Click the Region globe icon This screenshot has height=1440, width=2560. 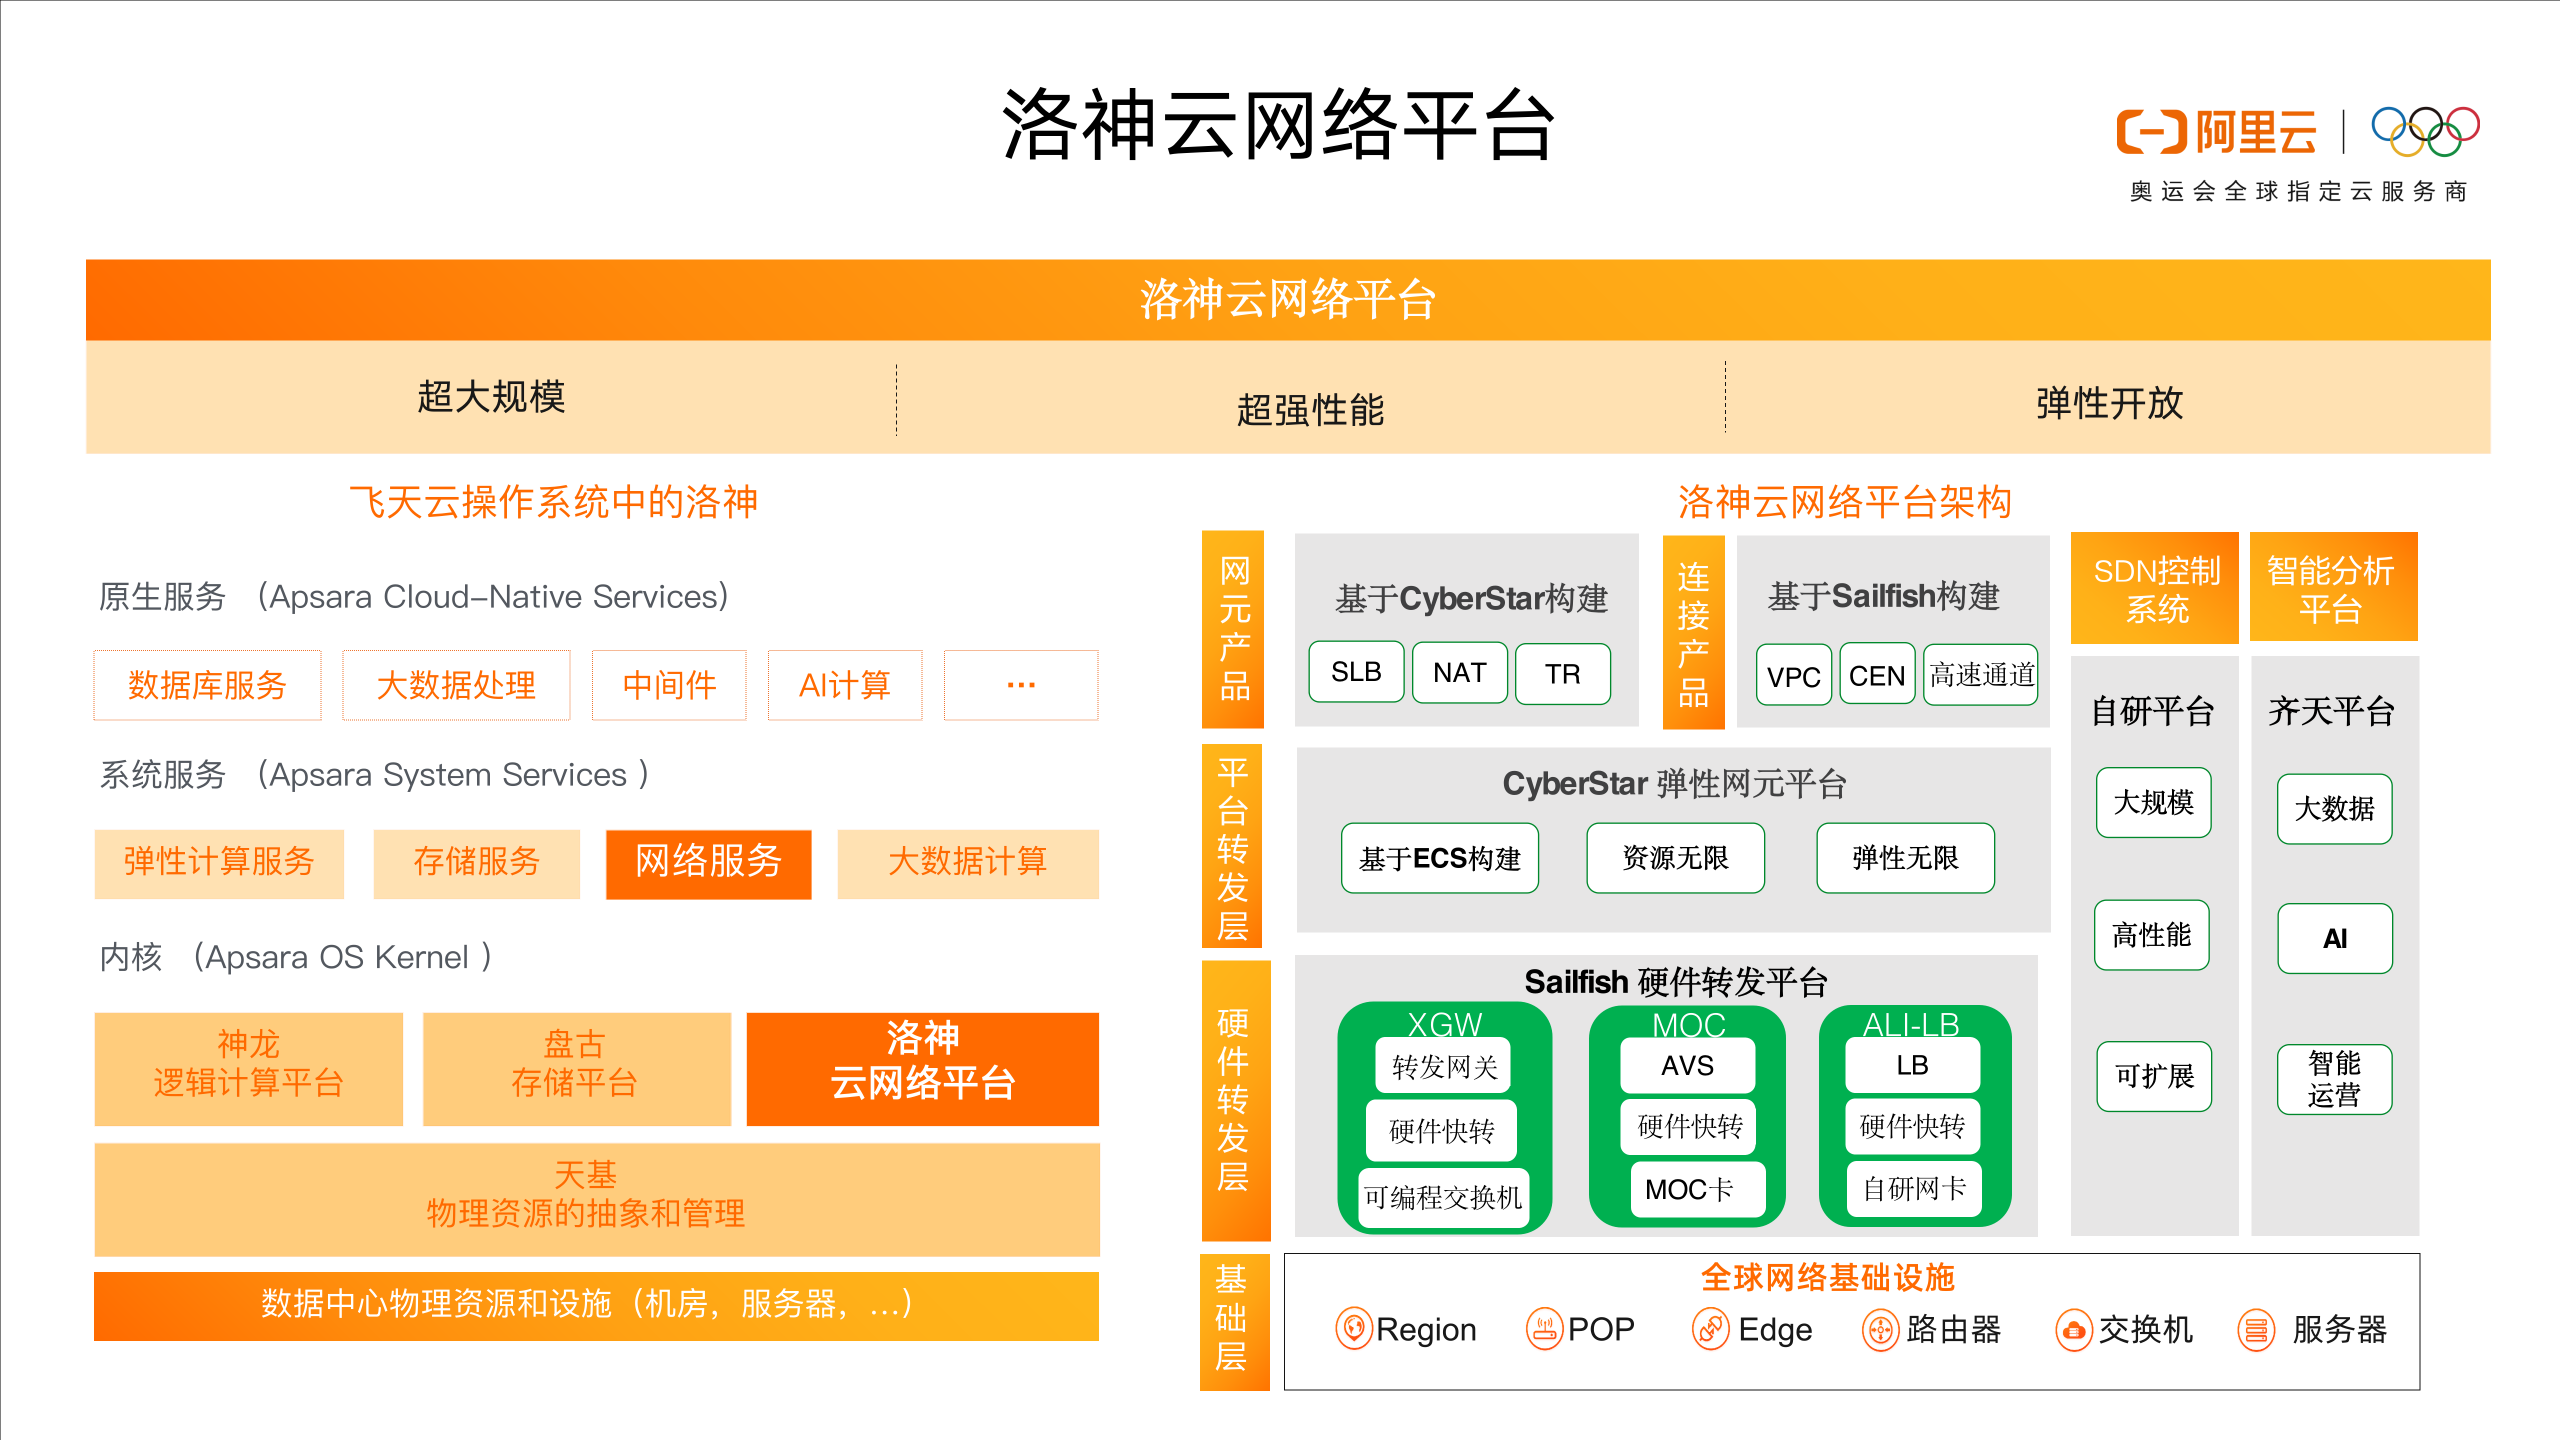[1353, 1329]
